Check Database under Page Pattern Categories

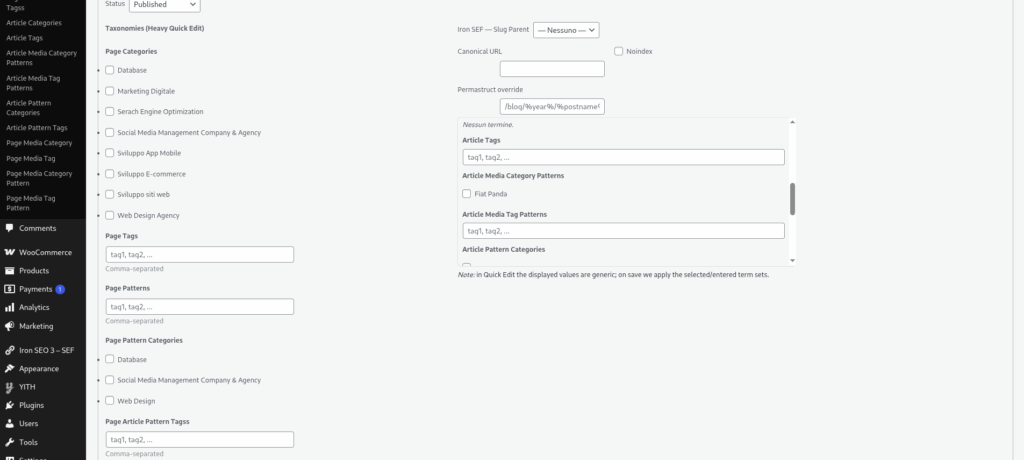coord(110,359)
